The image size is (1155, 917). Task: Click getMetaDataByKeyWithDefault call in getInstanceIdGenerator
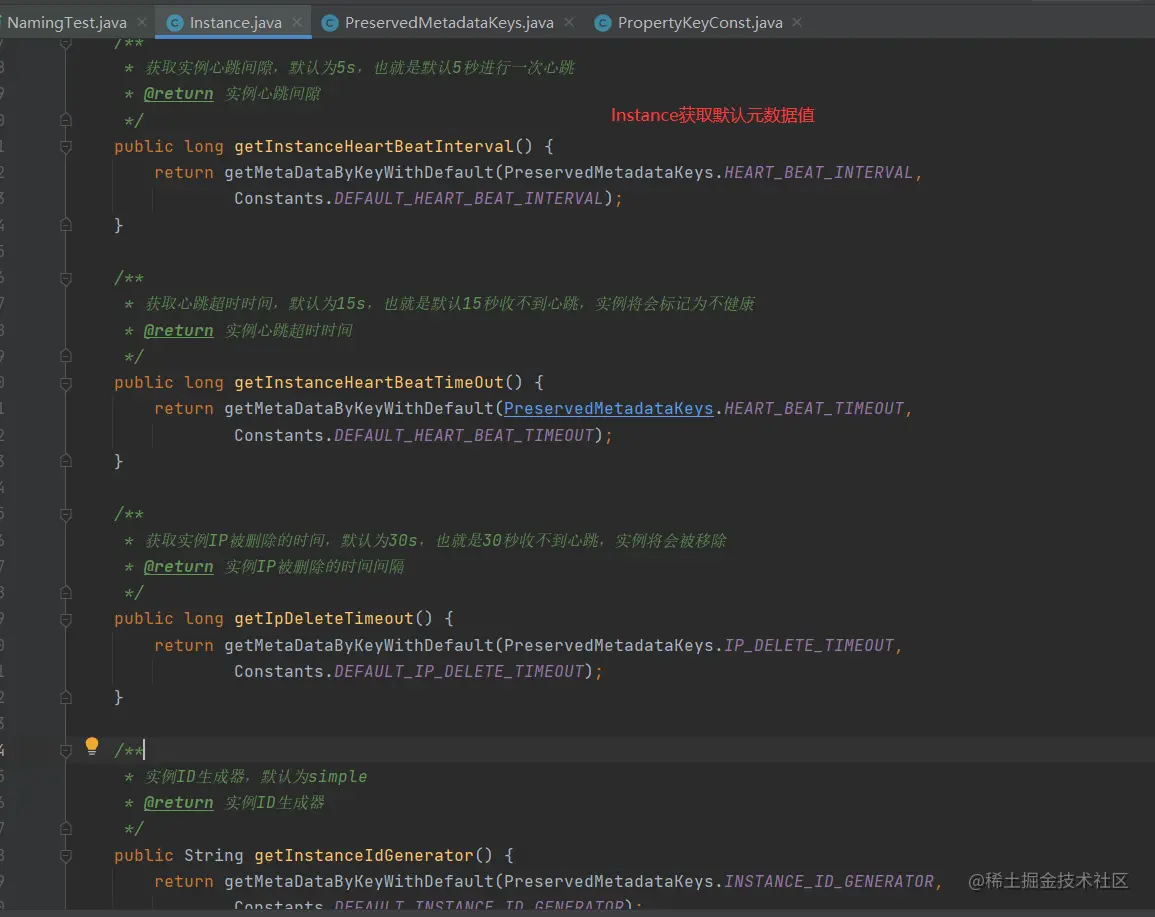359,882
